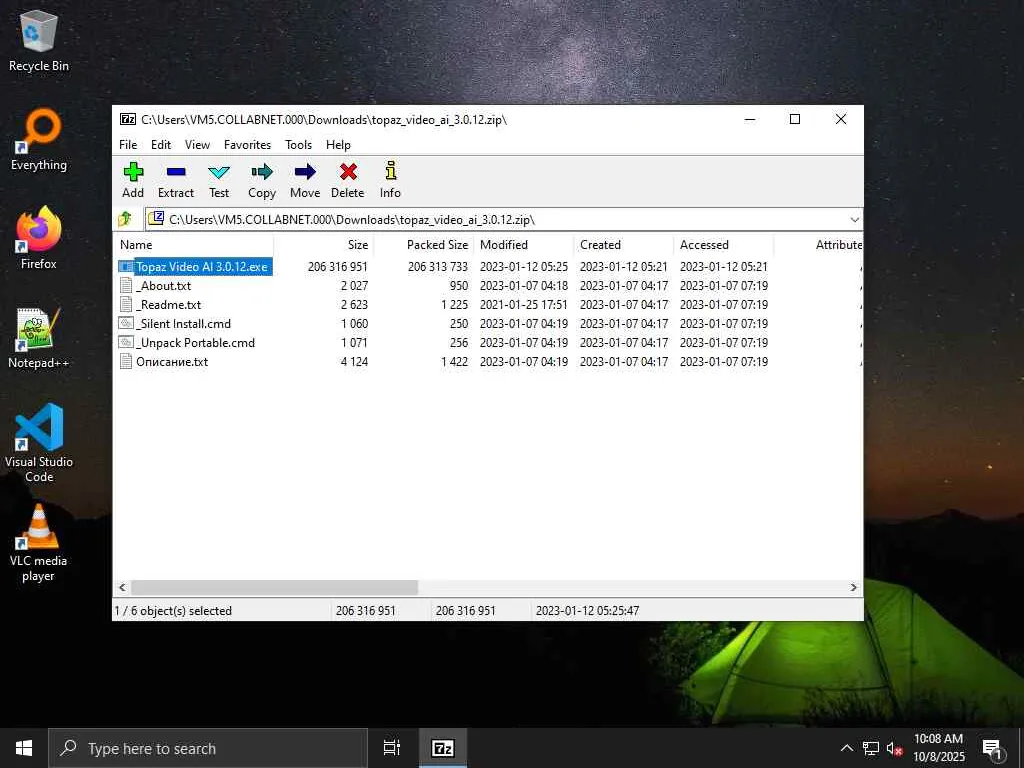
Task: Extract files with the blue minus icon
Action: tap(176, 172)
